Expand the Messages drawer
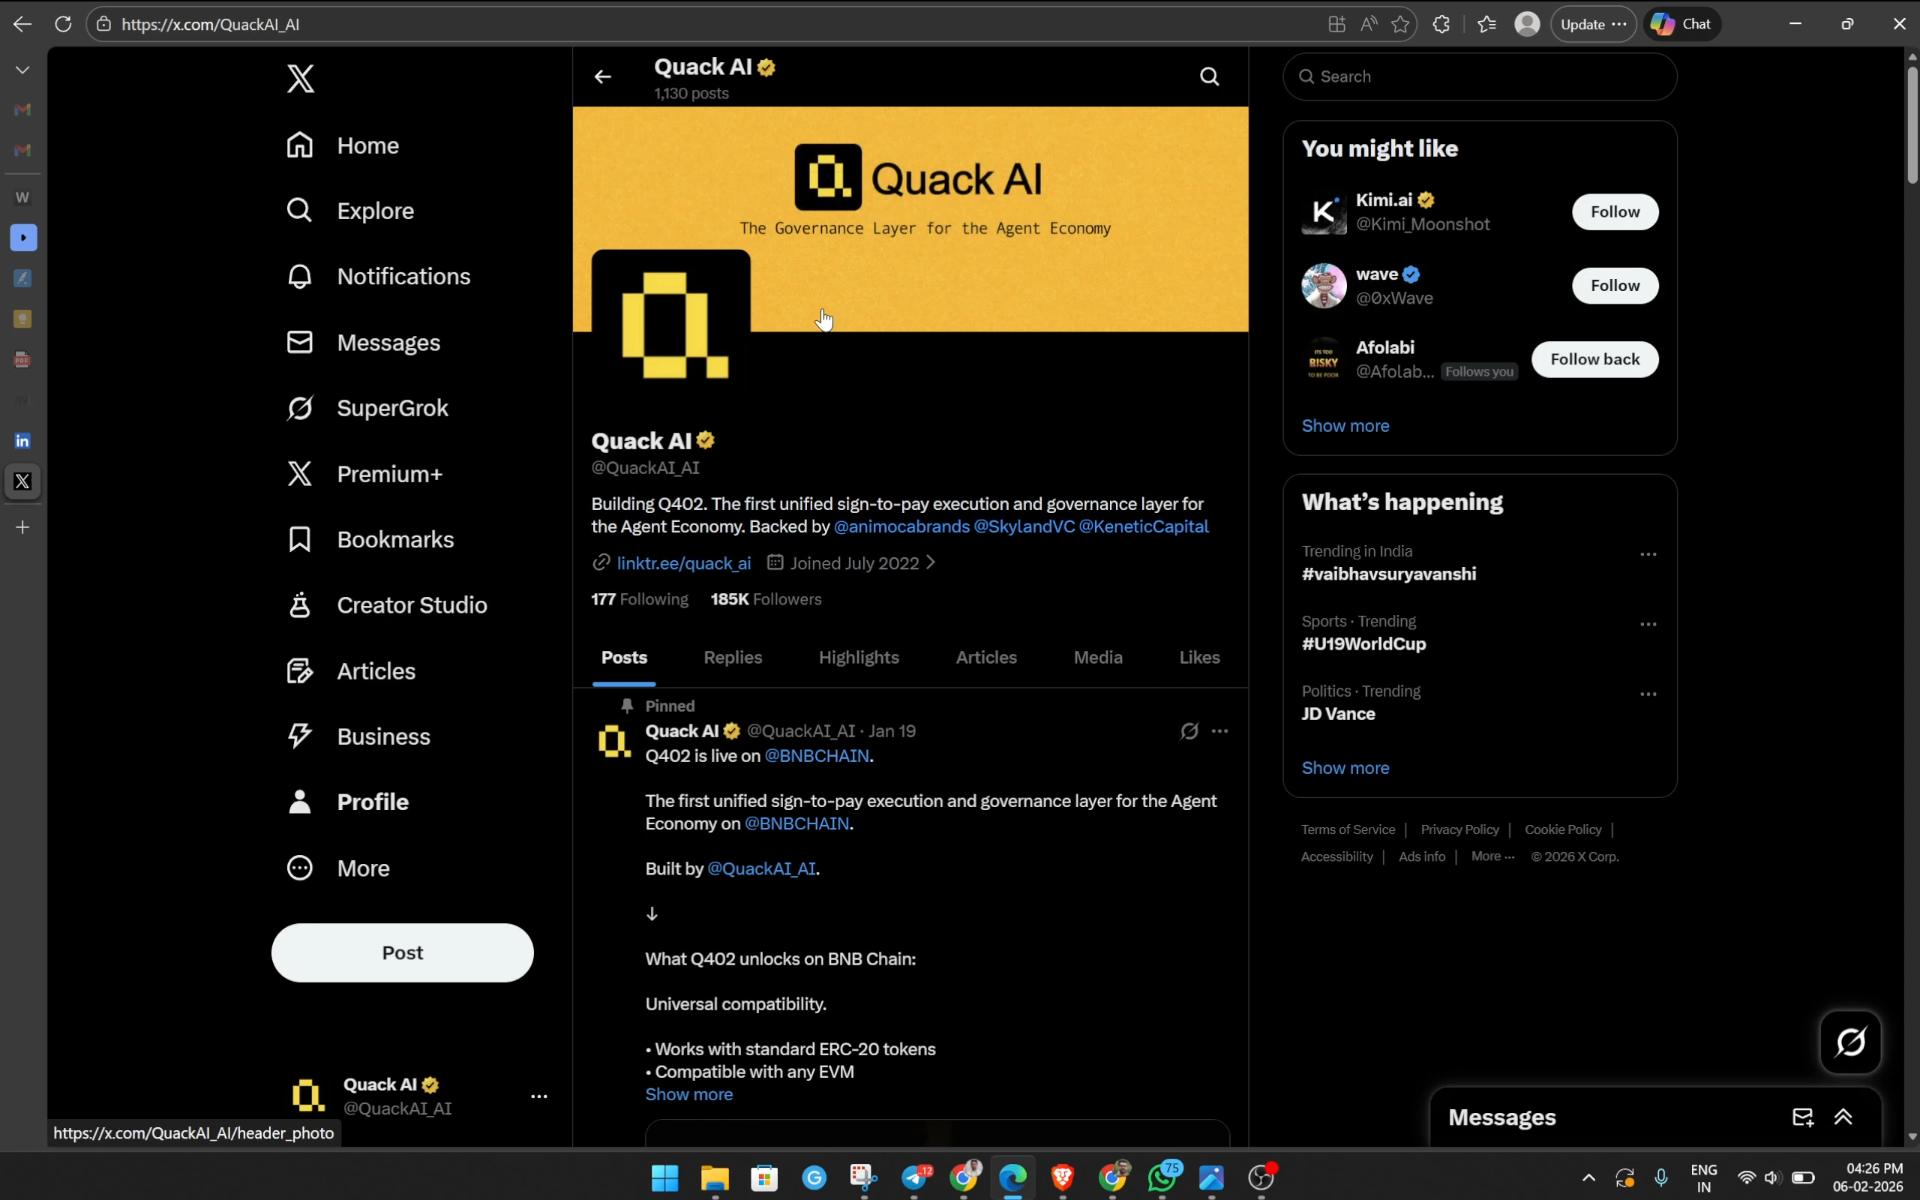 [x=1843, y=1118]
